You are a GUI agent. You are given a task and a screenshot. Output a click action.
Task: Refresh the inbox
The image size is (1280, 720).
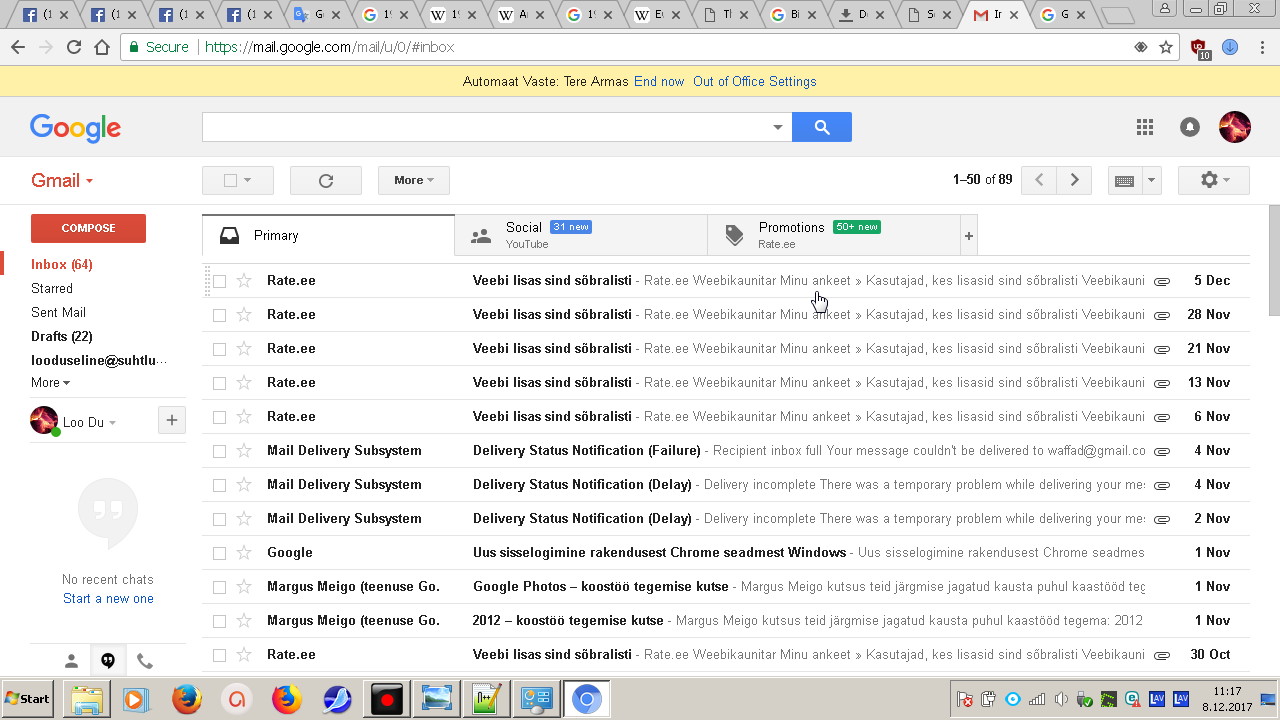point(325,180)
